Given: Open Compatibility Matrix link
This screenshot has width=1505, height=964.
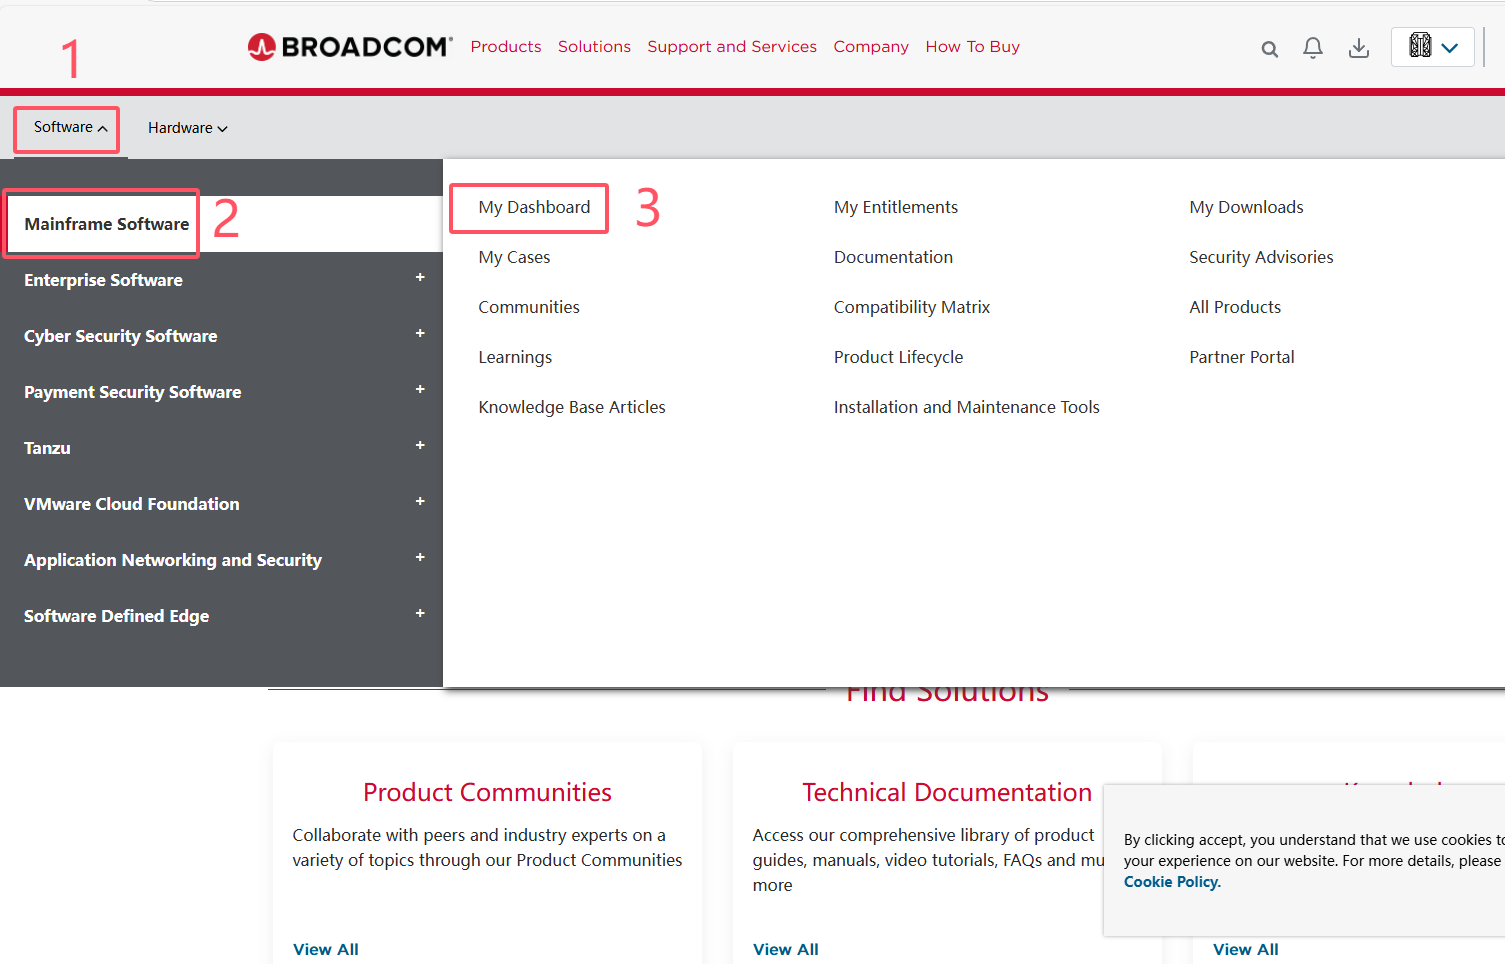Looking at the screenshot, I should point(912,307).
